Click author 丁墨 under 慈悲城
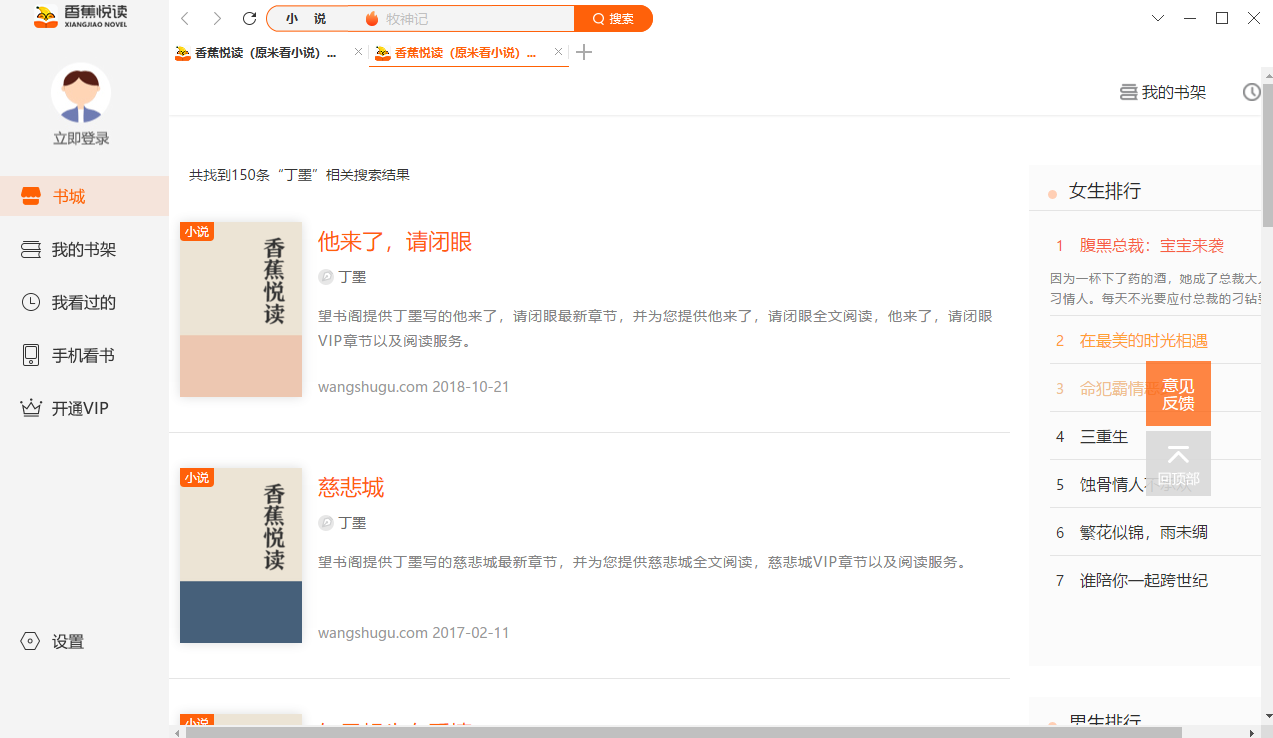This screenshot has height=738, width=1273. 352,523
